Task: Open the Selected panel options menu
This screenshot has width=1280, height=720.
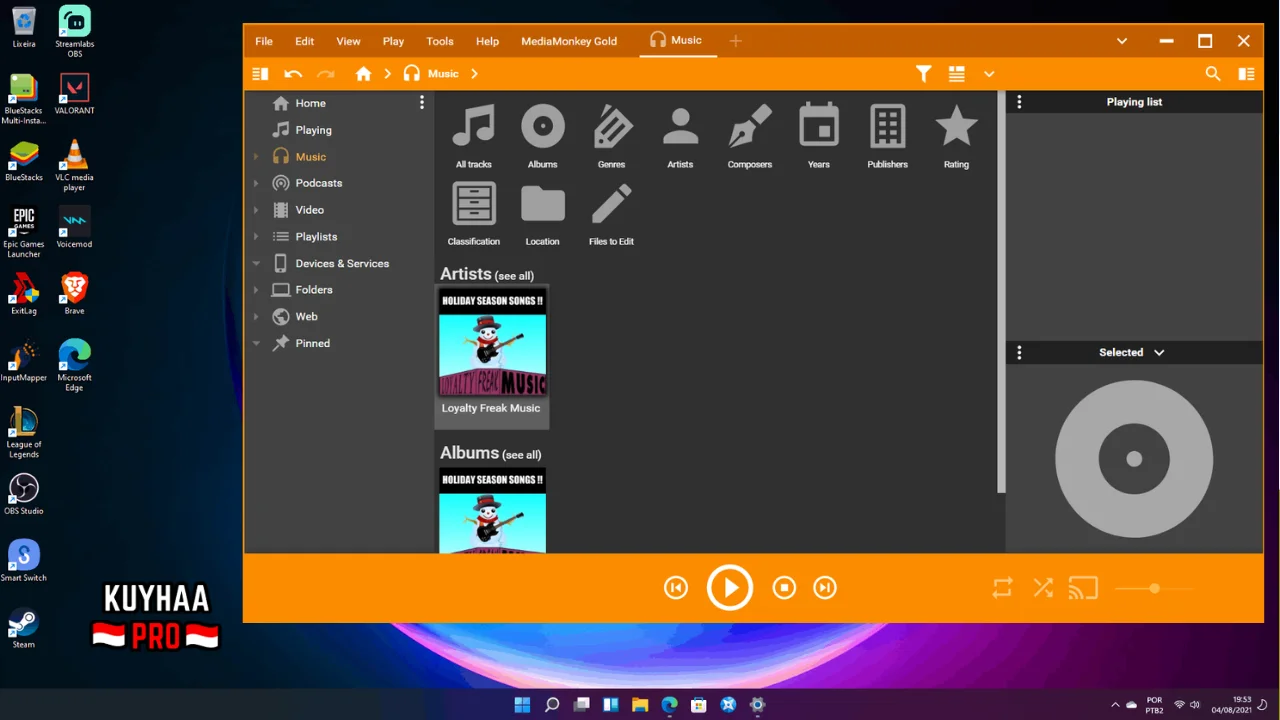Action: coord(1019,352)
